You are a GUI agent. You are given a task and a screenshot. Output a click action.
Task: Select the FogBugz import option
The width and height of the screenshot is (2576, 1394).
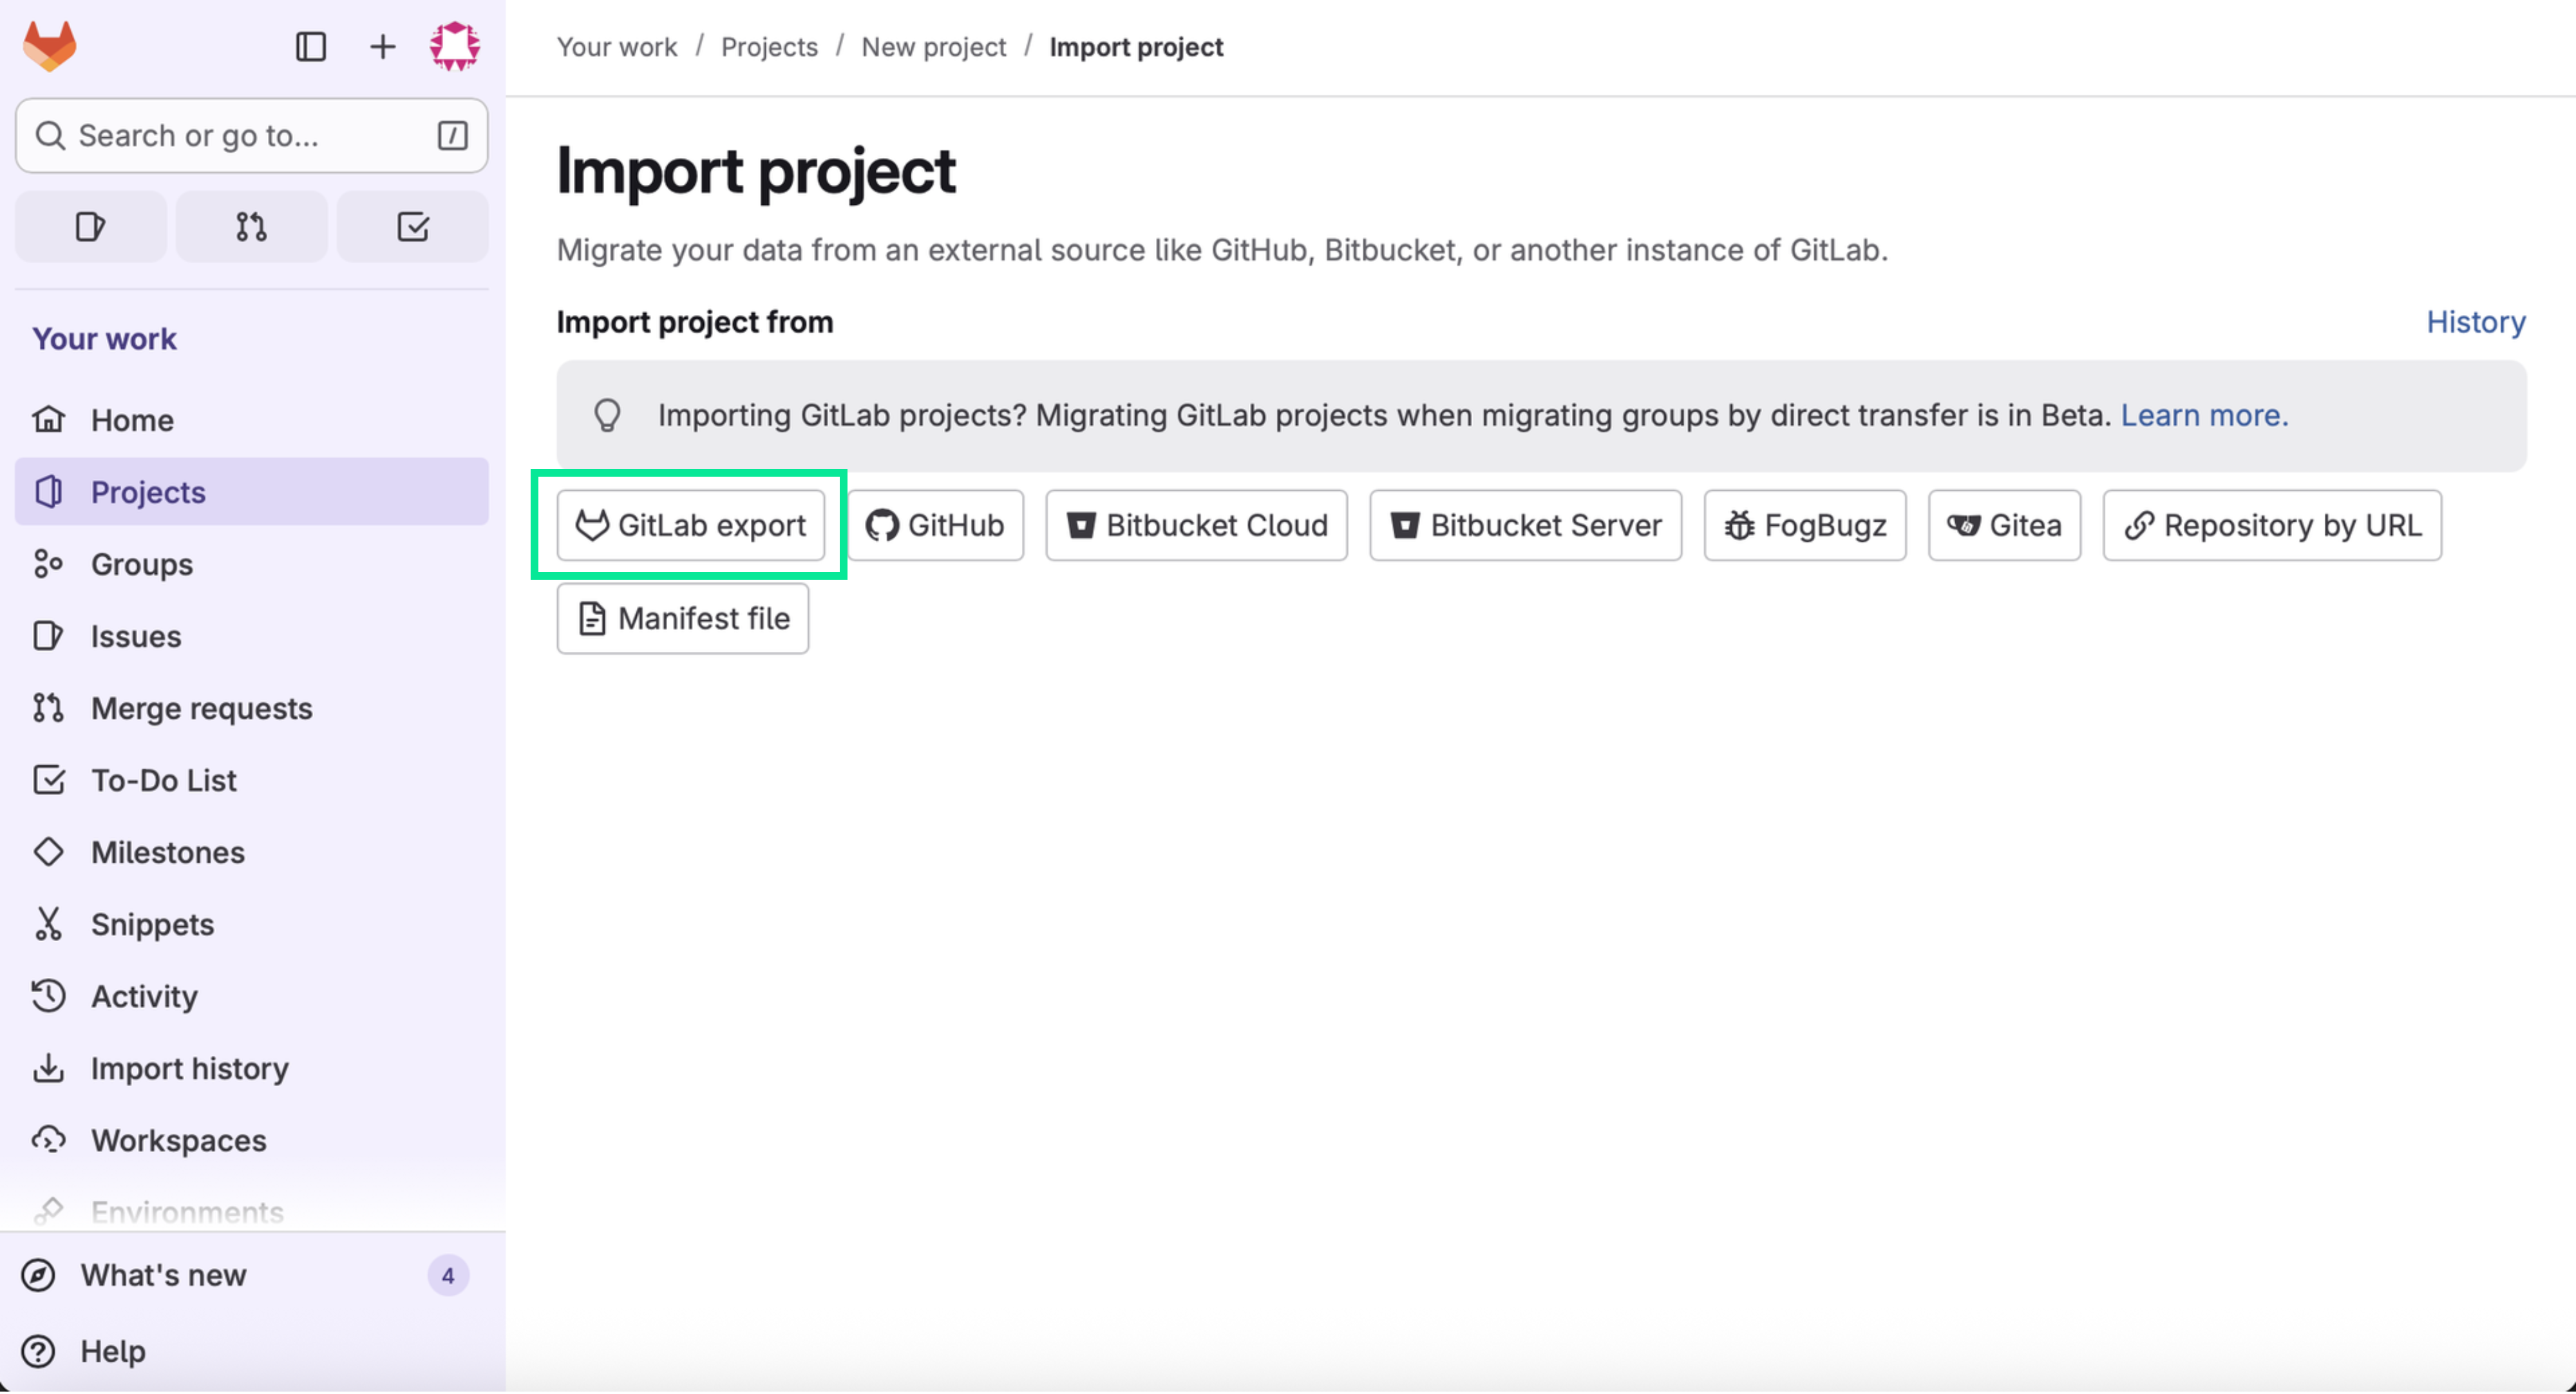click(x=1804, y=525)
